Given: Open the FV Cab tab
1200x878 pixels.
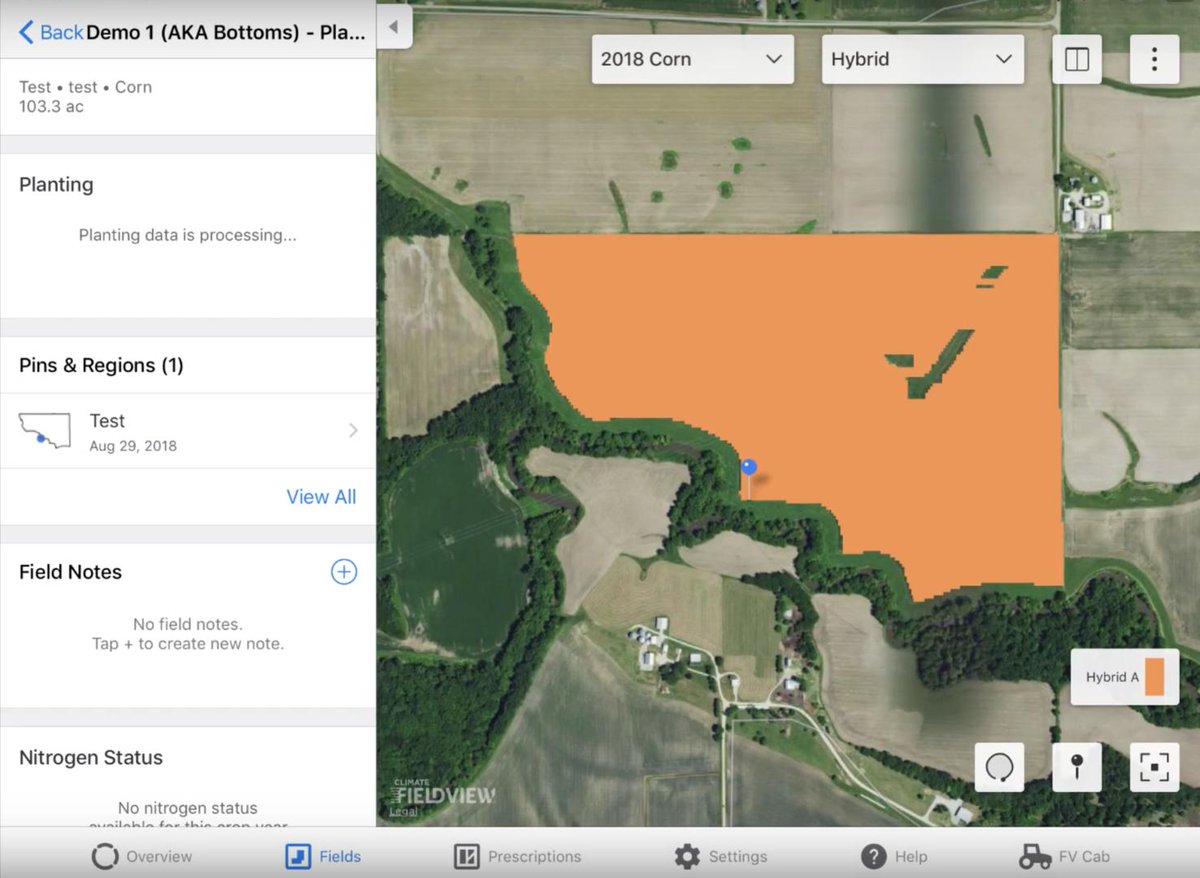Looking at the screenshot, I should [x=1064, y=857].
